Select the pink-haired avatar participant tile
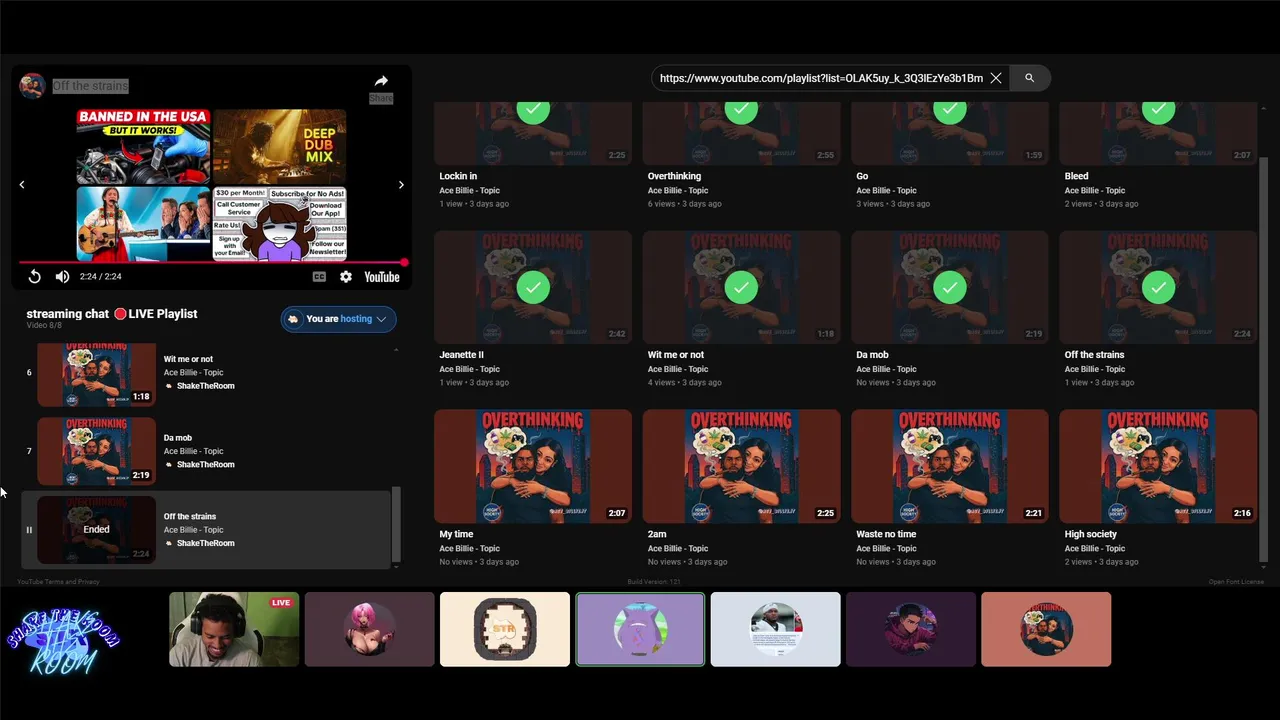Image resolution: width=1280 pixels, height=720 pixels. point(369,629)
